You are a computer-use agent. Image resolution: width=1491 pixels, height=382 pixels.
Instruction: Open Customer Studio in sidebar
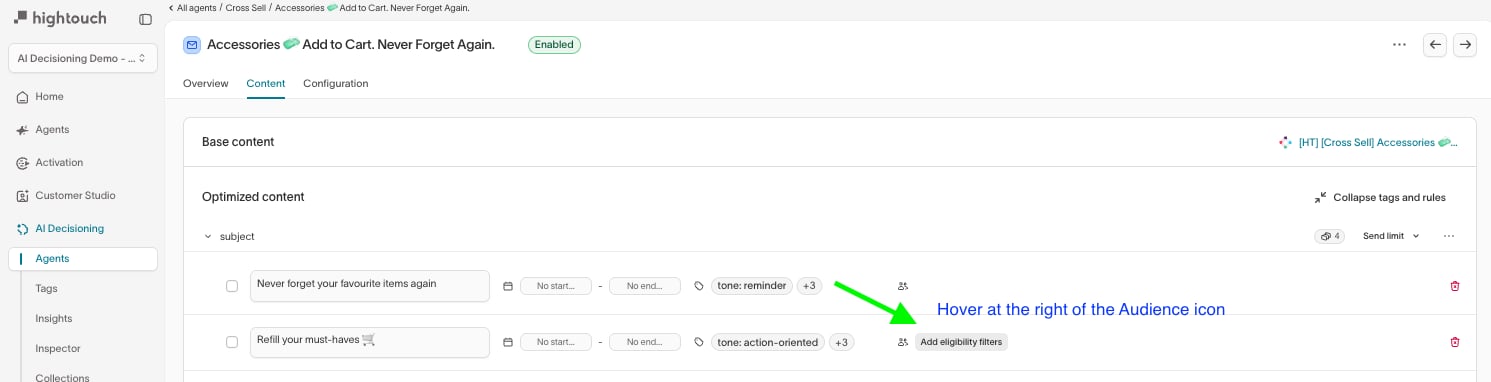(75, 196)
